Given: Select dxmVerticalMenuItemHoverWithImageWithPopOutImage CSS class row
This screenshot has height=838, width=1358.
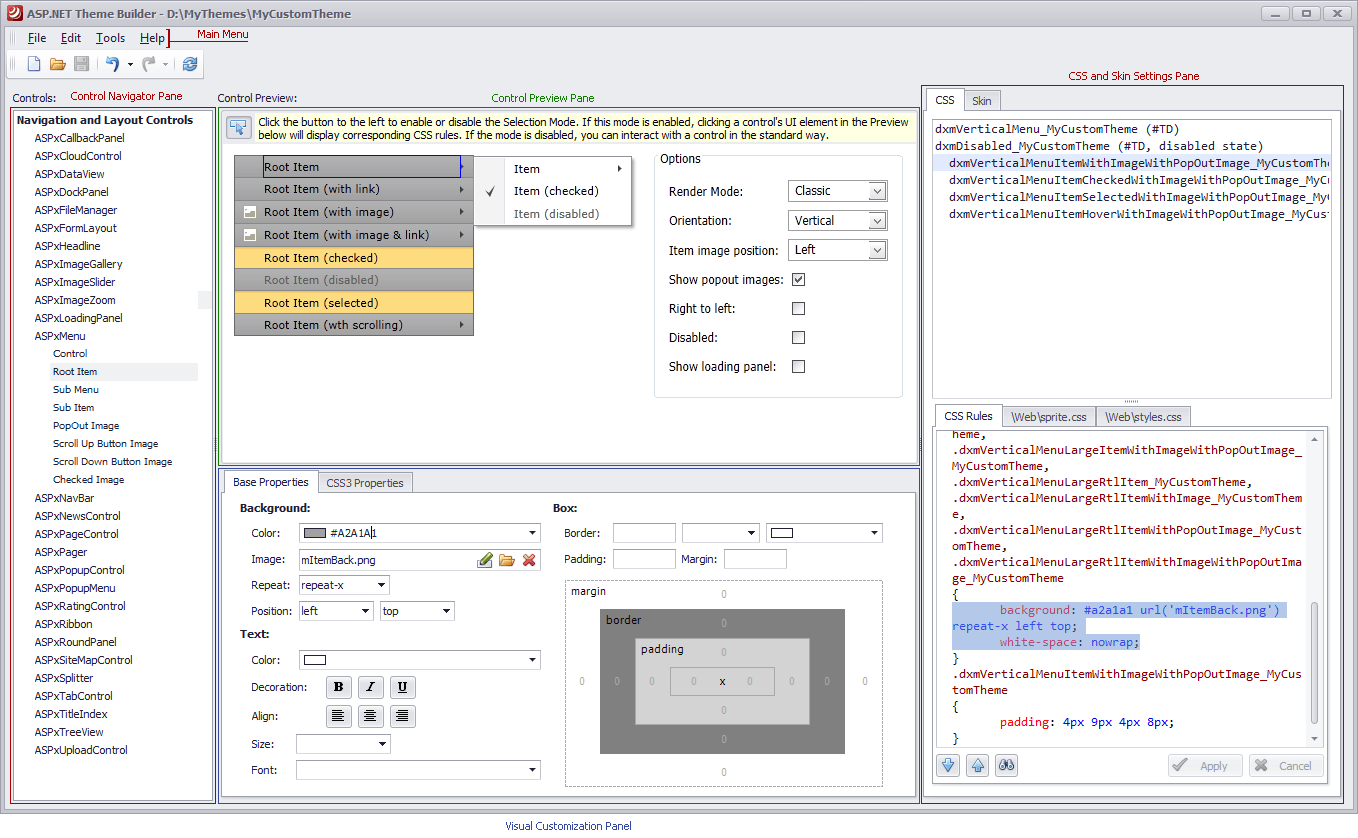Looking at the screenshot, I should [1131, 214].
